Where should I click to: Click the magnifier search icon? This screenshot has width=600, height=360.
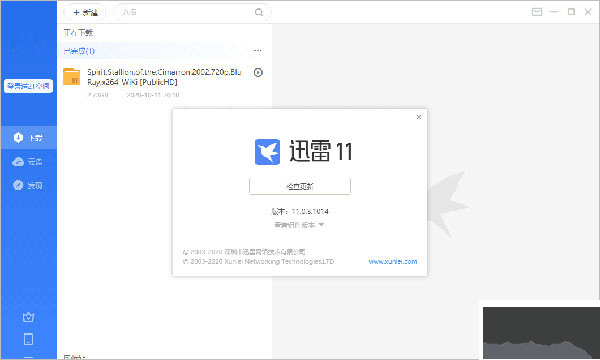click(259, 12)
